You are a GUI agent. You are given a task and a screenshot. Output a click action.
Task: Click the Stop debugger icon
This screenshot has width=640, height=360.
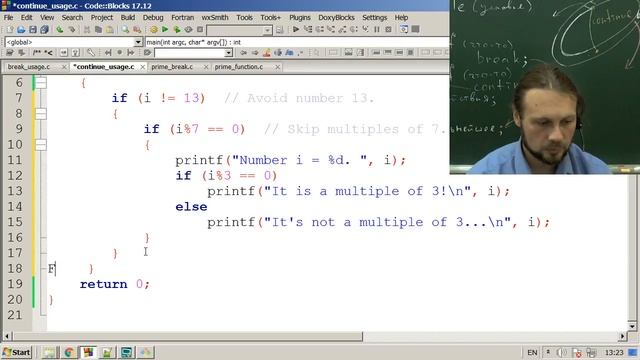click(389, 29)
